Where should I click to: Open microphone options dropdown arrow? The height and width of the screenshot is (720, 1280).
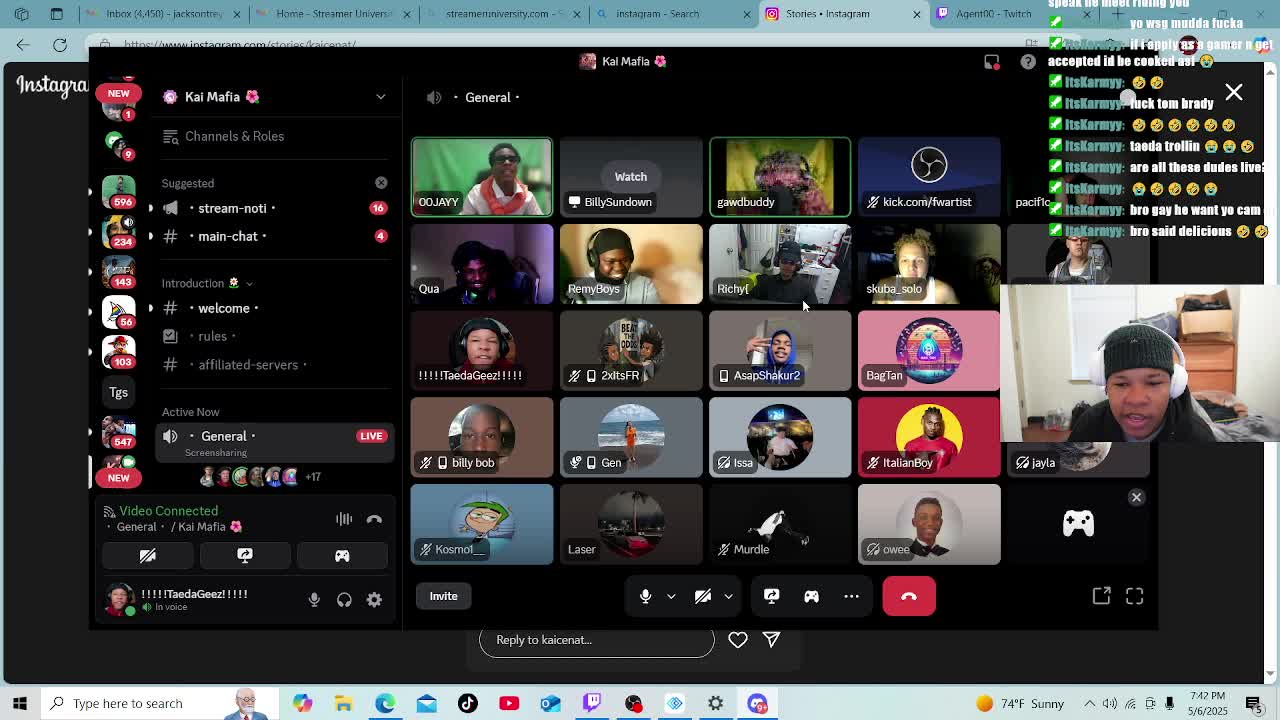pos(671,596)
